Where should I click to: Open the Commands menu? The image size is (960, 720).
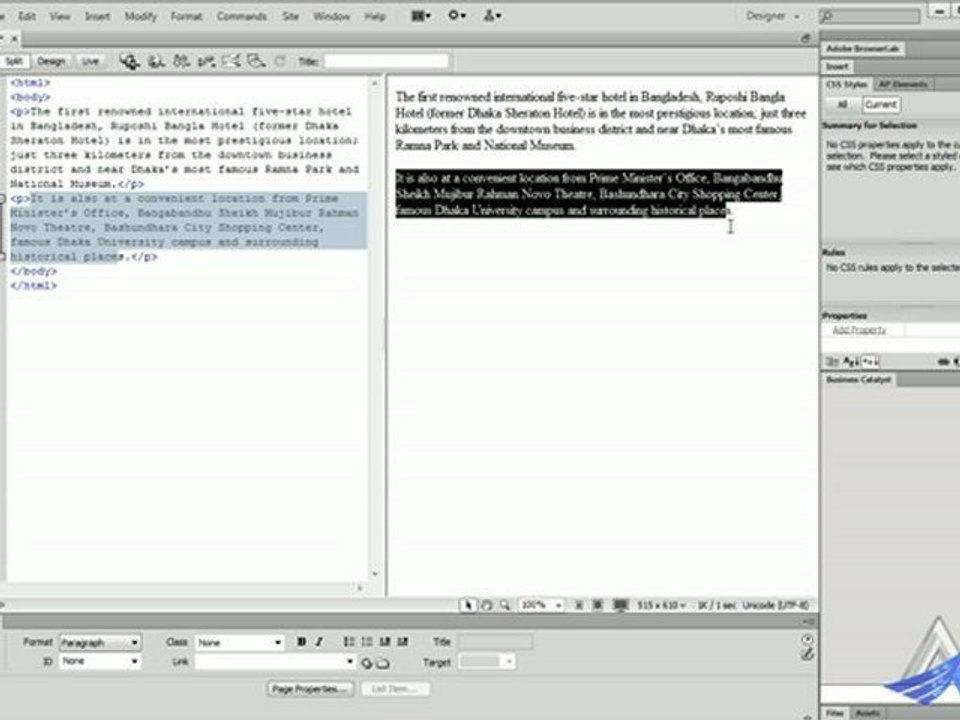click(241, 17)
